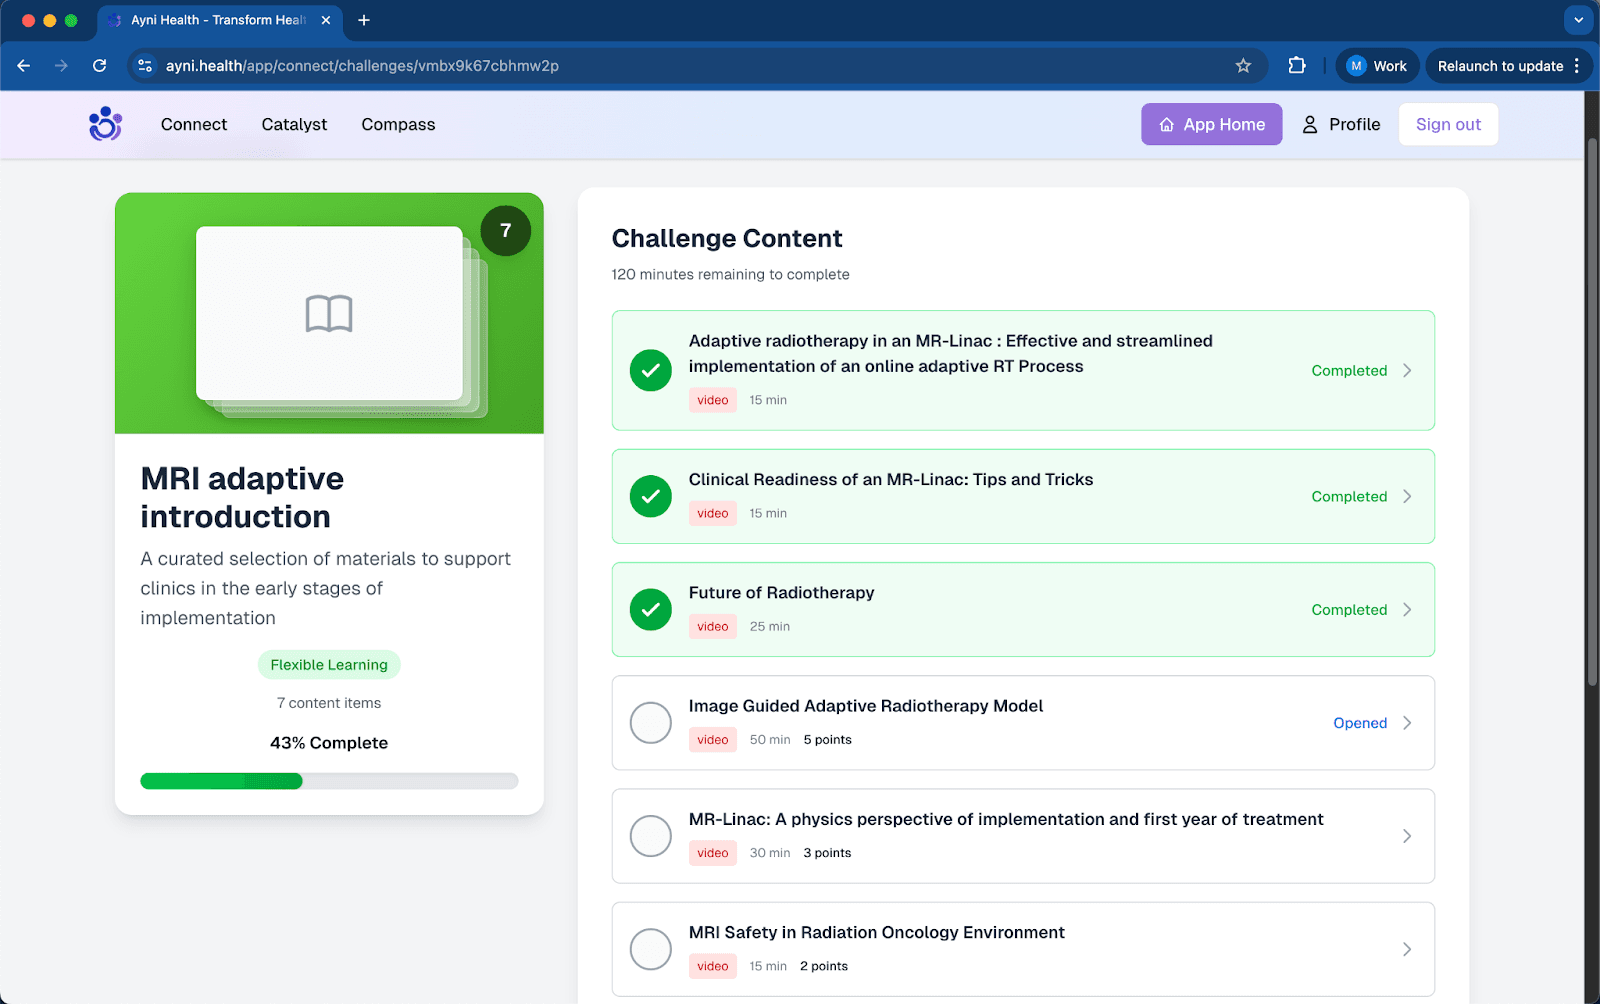Check the MRI Safety completion circle
1600x1004 pixels.
point(650,949)
